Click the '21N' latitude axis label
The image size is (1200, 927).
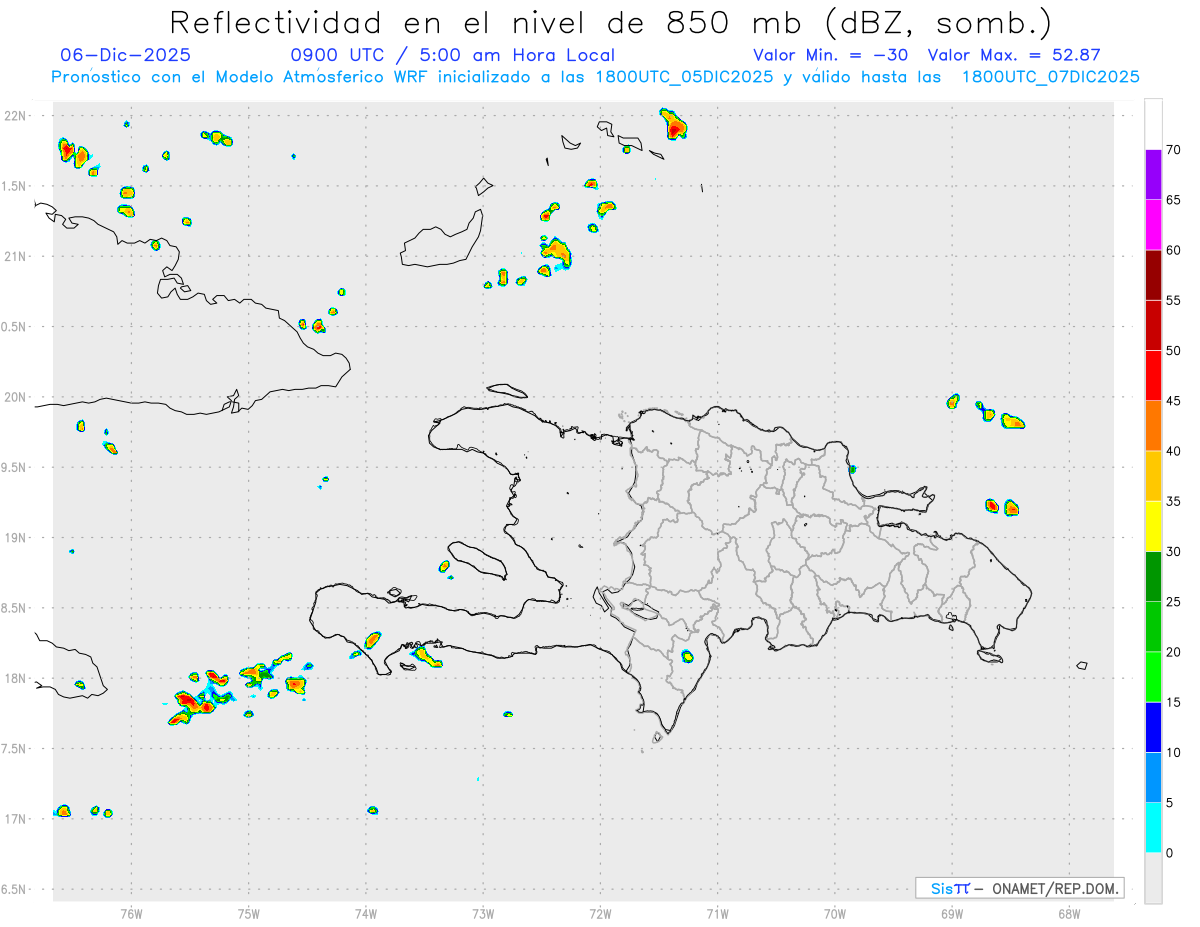pos(17,256)
